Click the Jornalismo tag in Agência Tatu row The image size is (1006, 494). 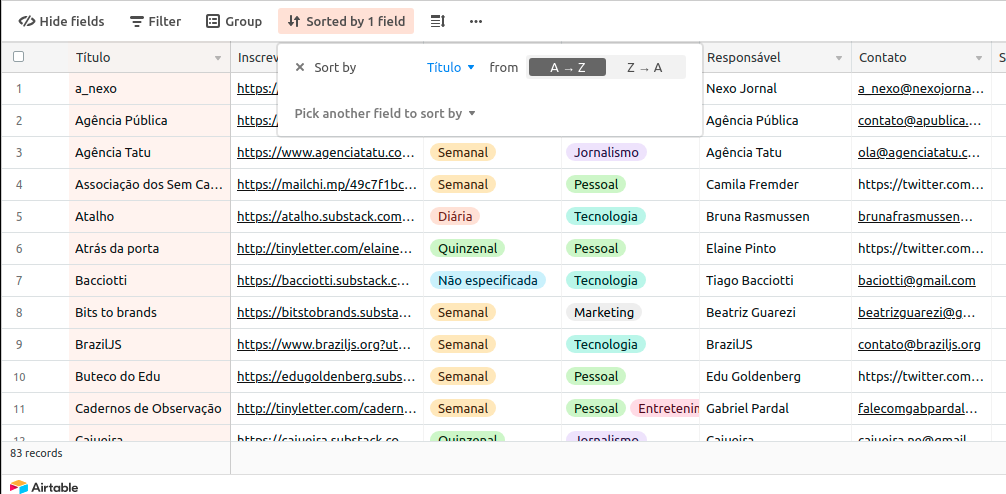point(606,153)
